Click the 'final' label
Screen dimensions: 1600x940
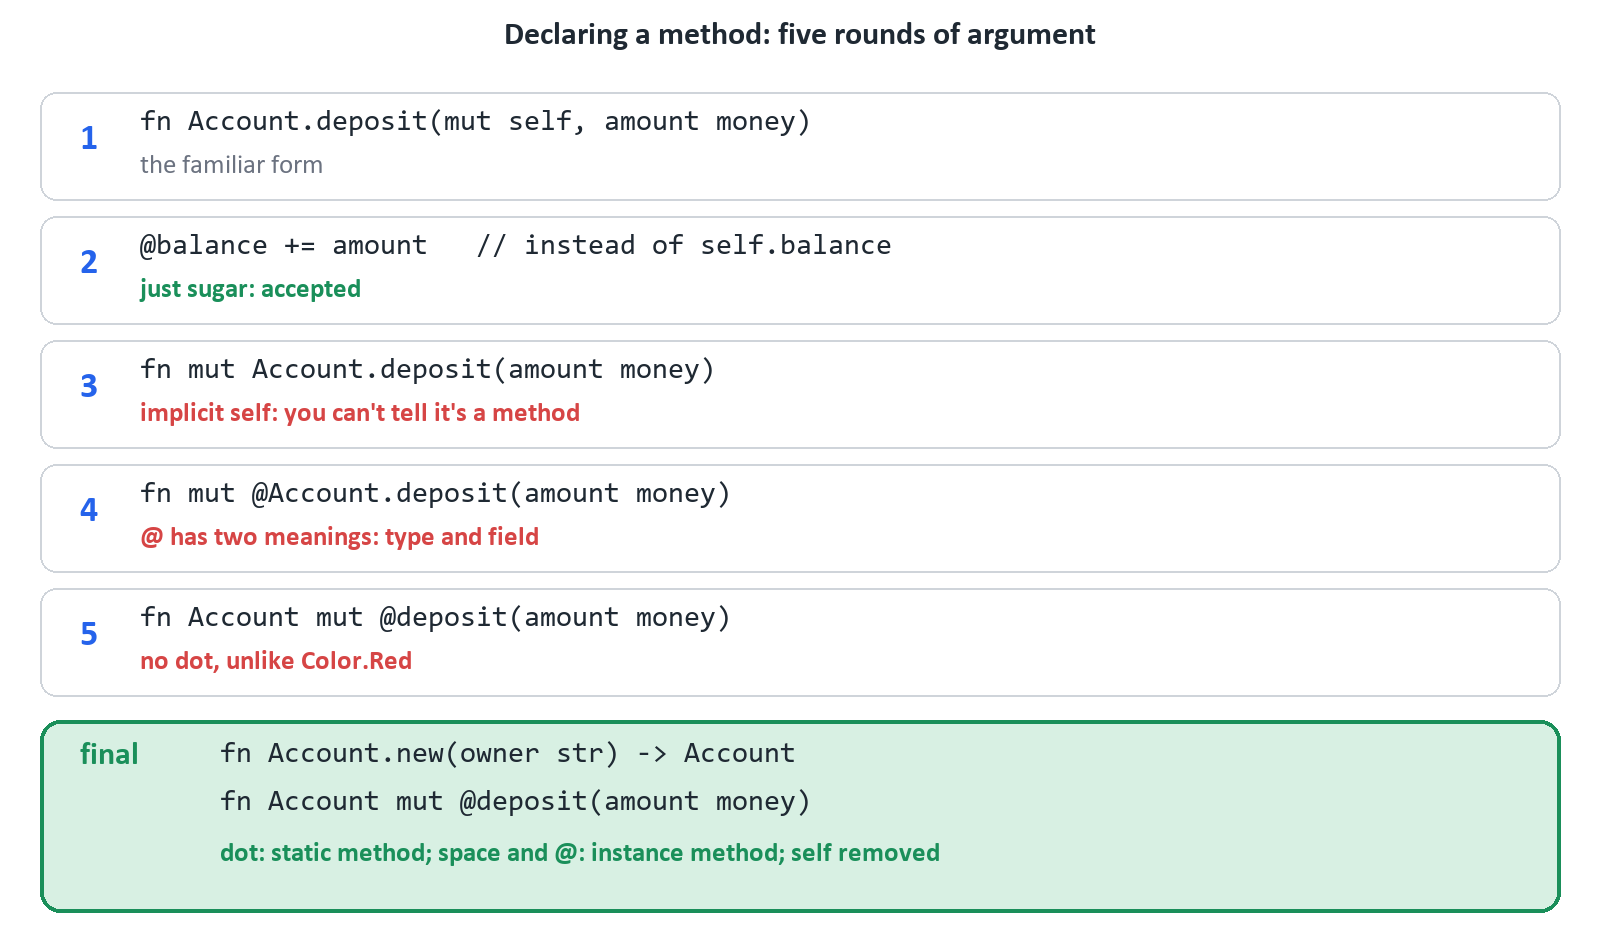point(109,754)
